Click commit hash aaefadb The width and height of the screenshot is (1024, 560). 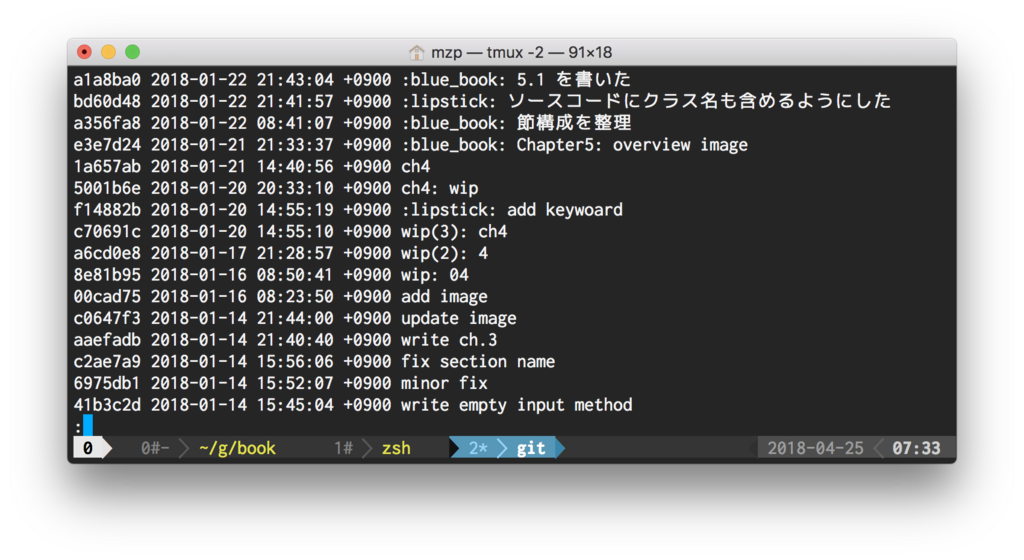(x=107, y=340)
